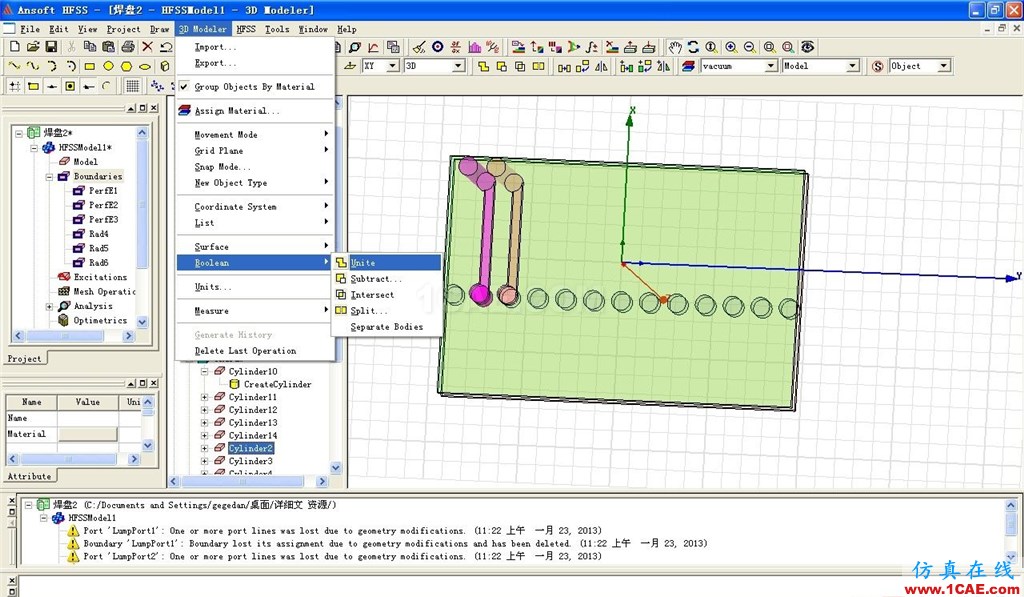The height and width of the screenshot is (597, 1024).
Task: Open the Movement Mode submenu
Action: tap(255, 134)
